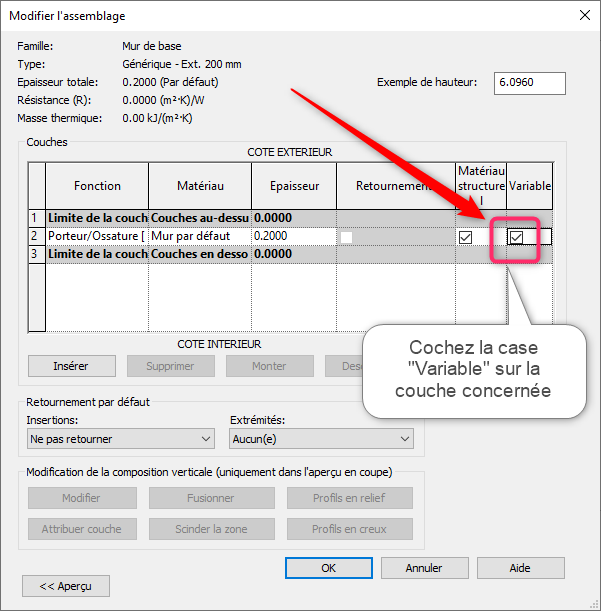Toggle Matériau structurel checkbox for layer 2

[x=465, y=237]
